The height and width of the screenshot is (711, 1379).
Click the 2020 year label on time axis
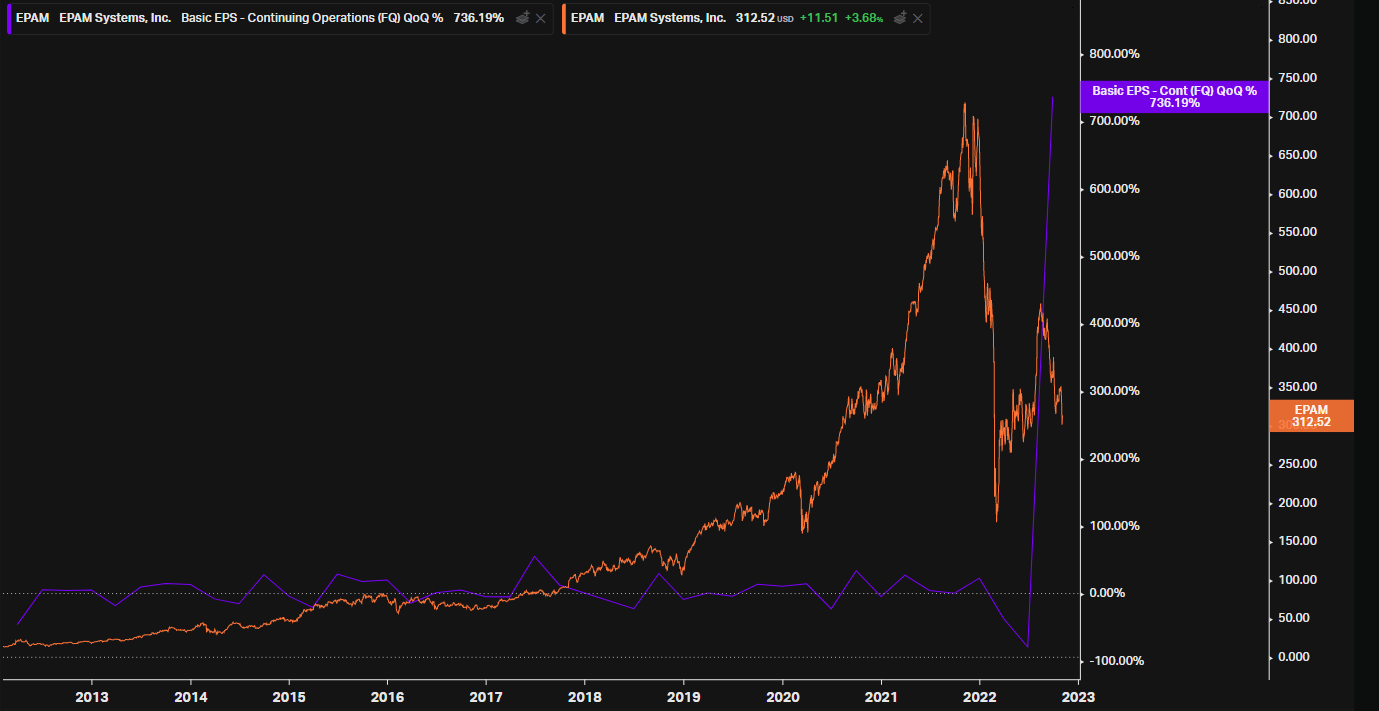click(782, 696)
